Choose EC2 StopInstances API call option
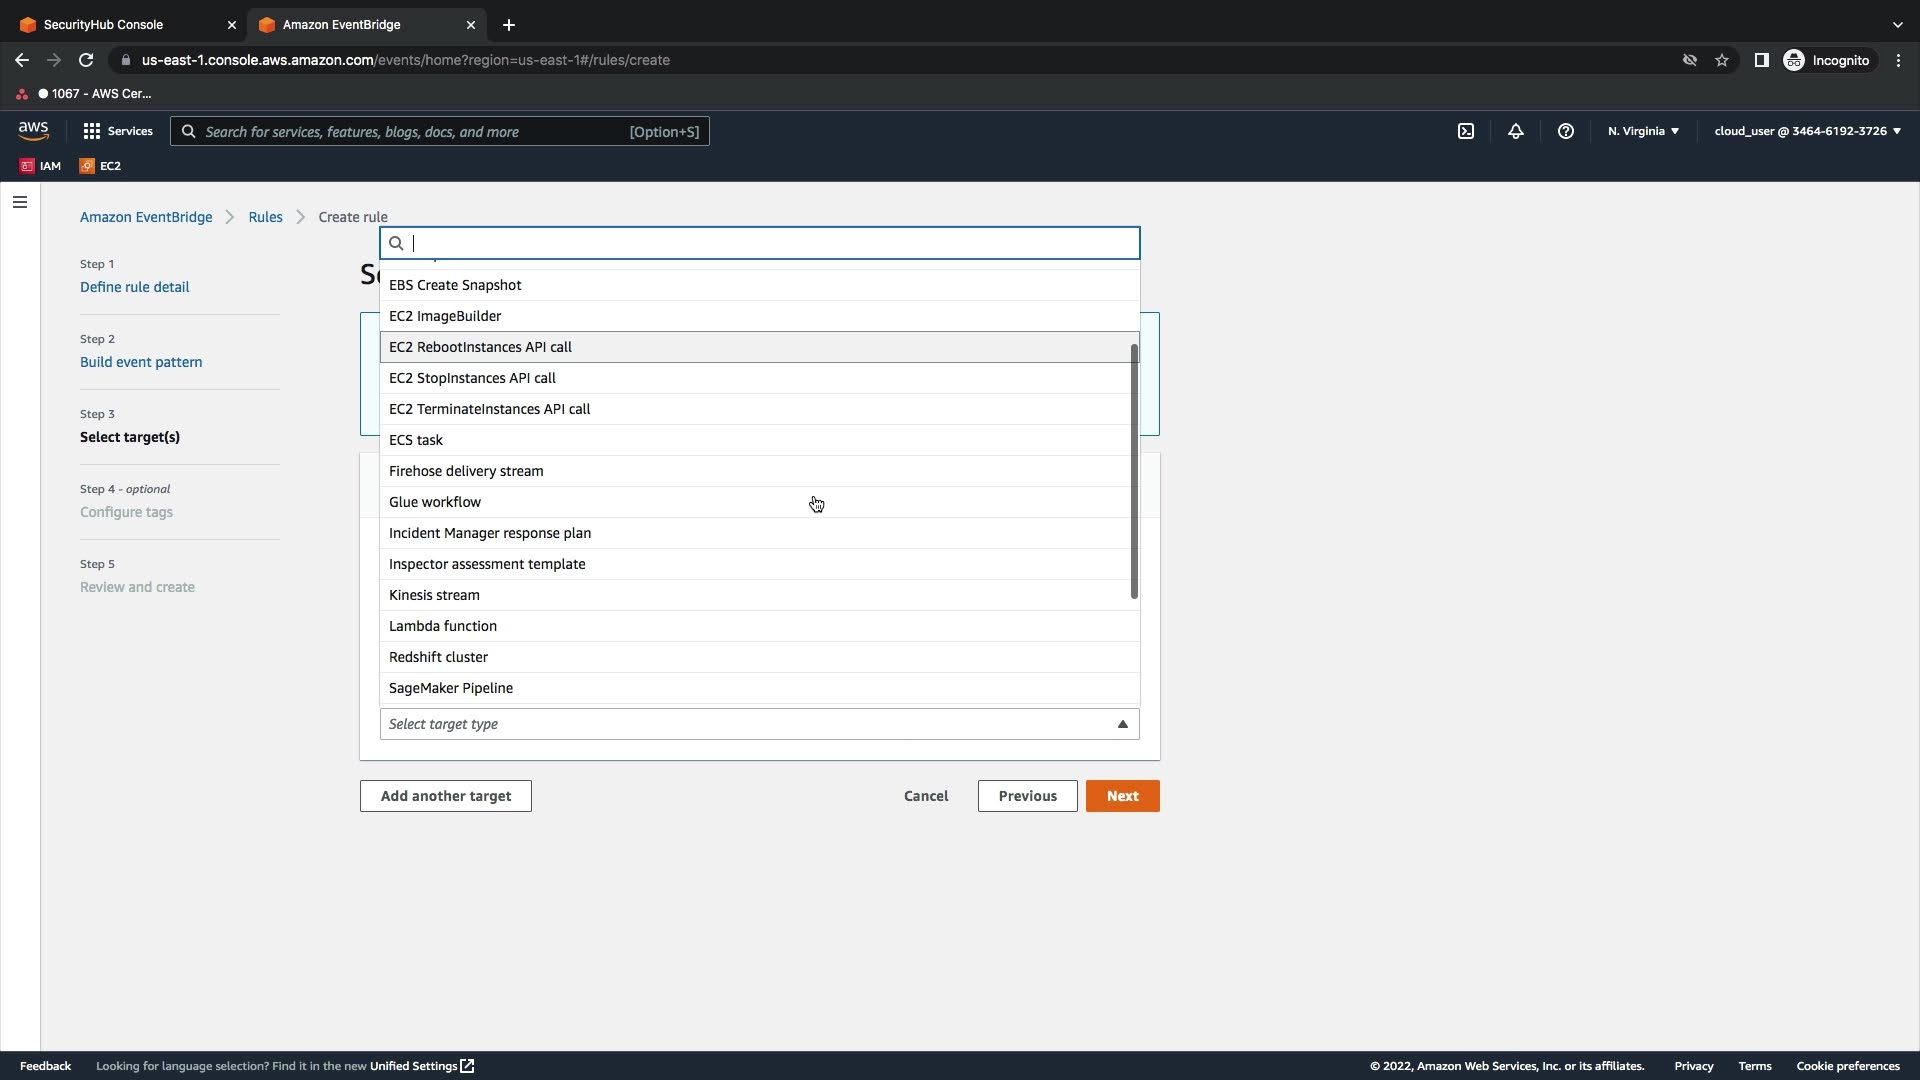The image size is (1920, 1080). 472,378
